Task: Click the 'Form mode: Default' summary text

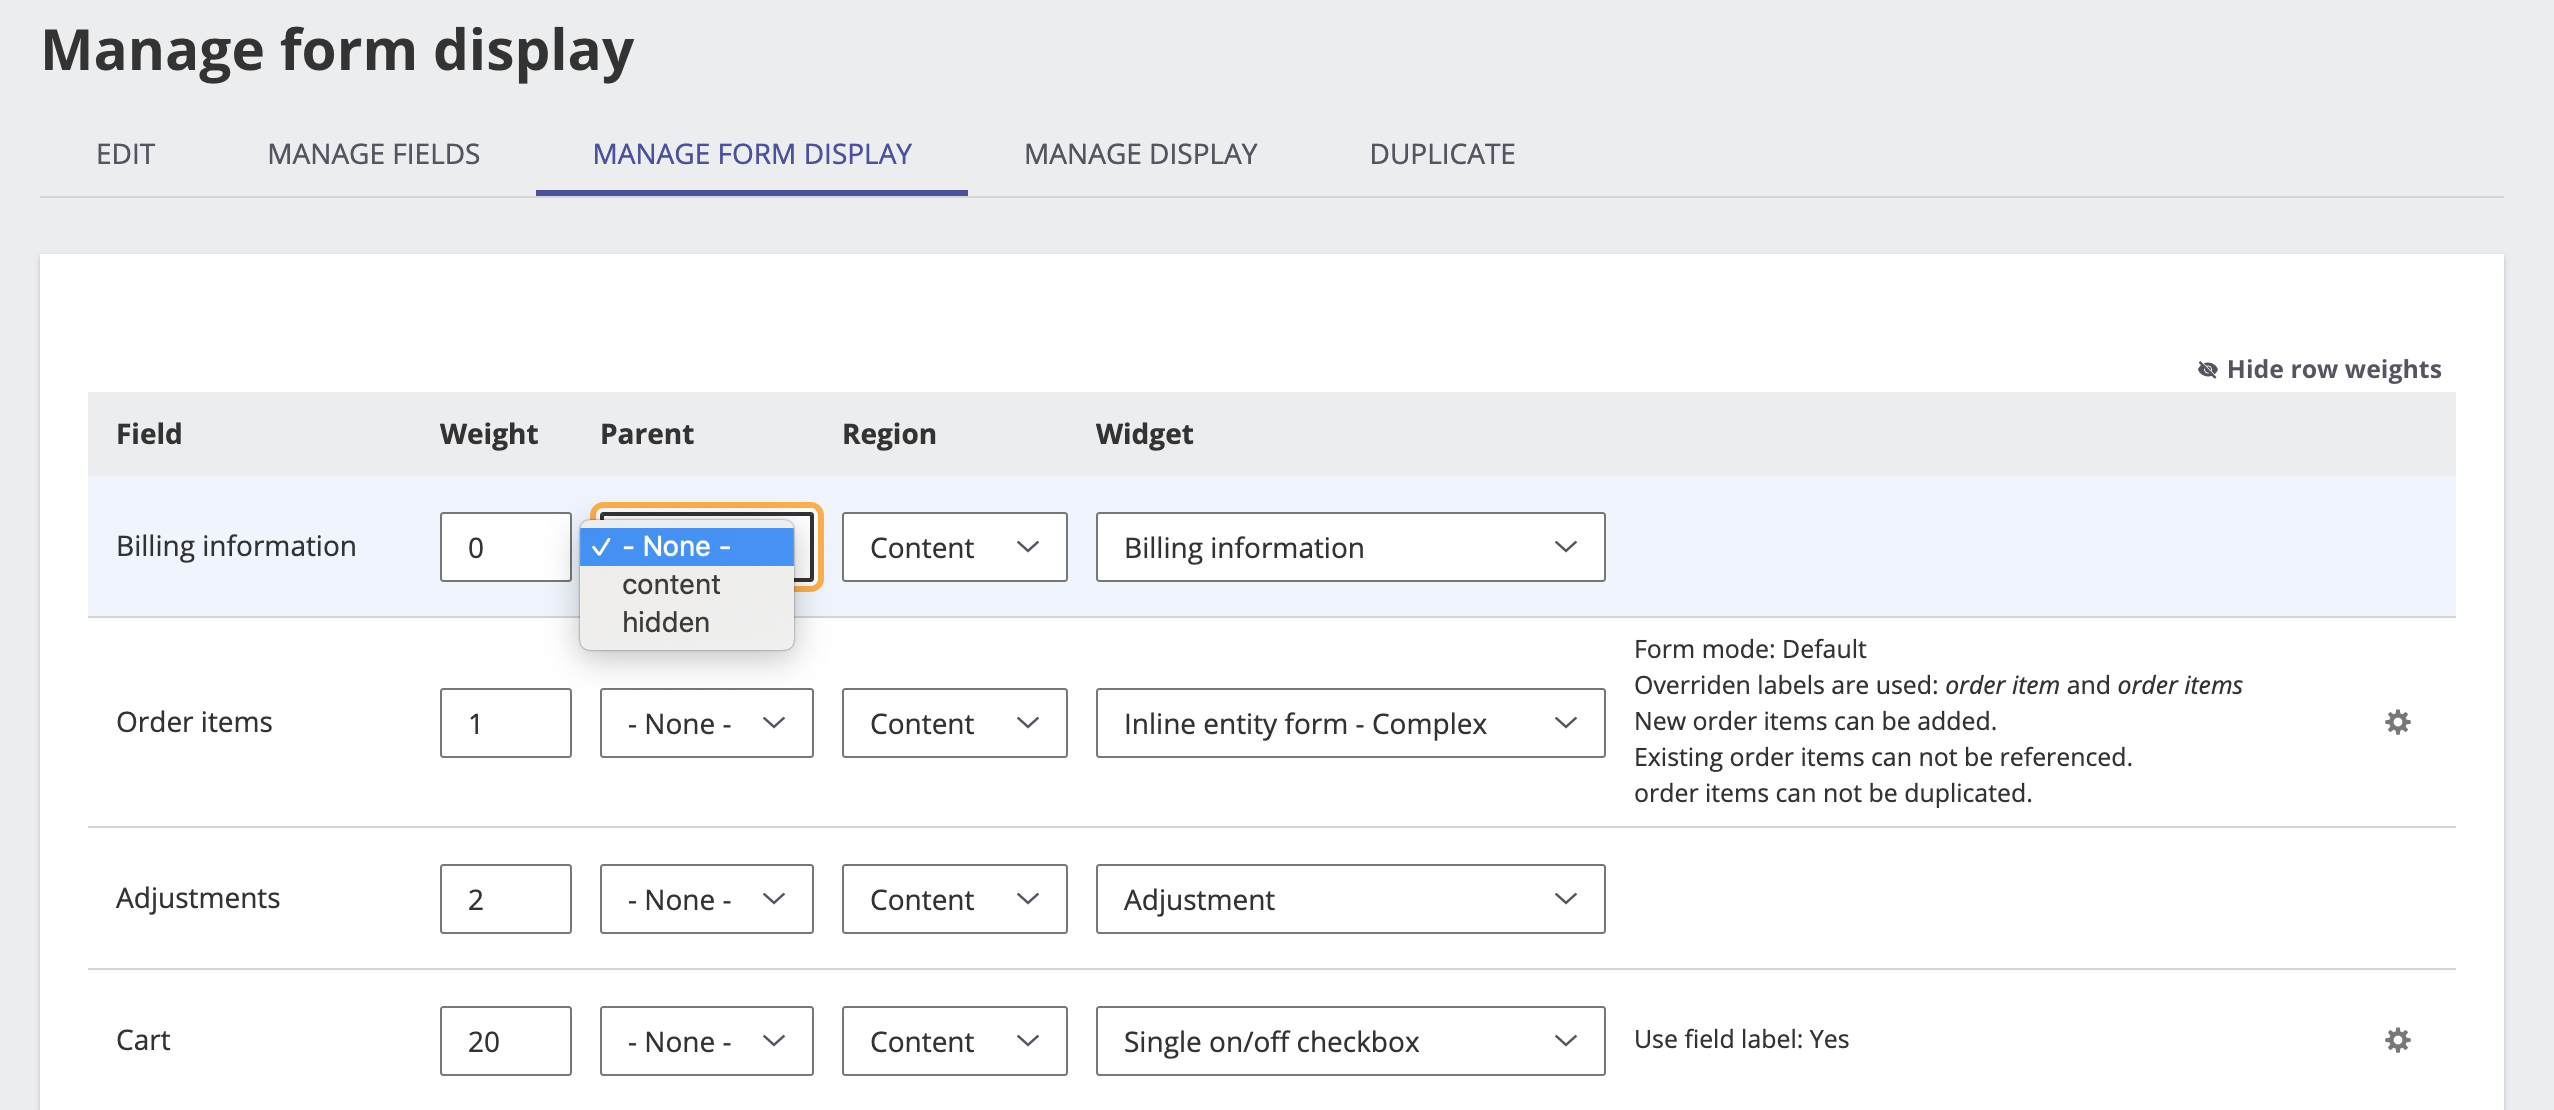Action: 1749,649
